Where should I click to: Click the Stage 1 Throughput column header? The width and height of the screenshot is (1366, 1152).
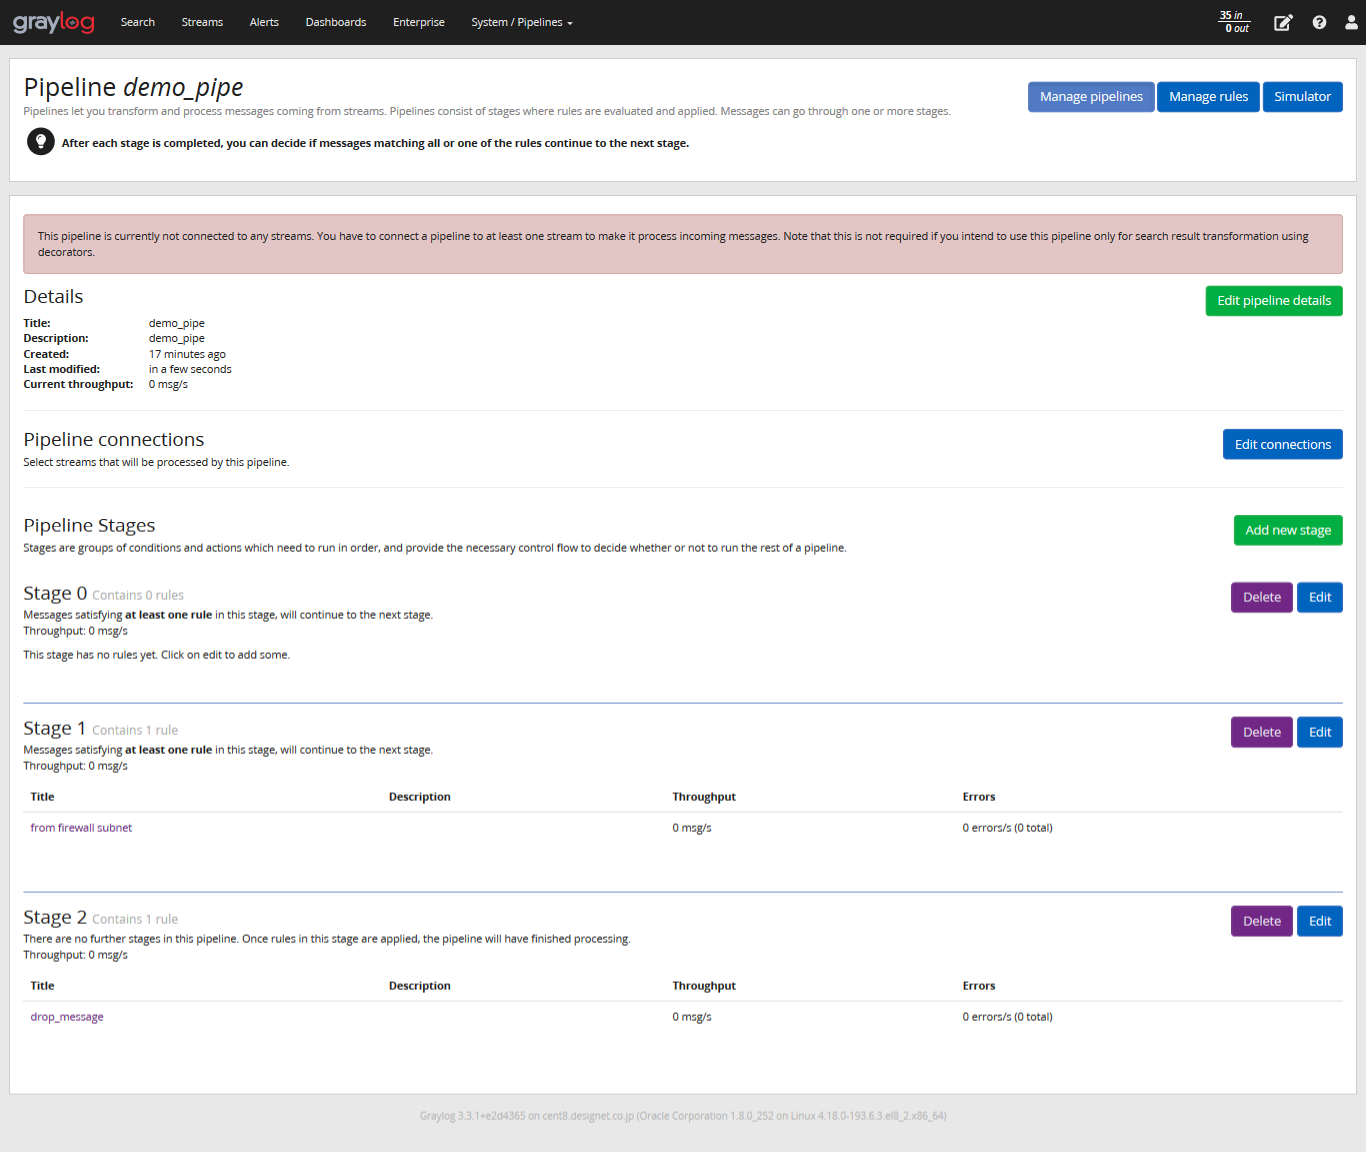tap(704, 797)
